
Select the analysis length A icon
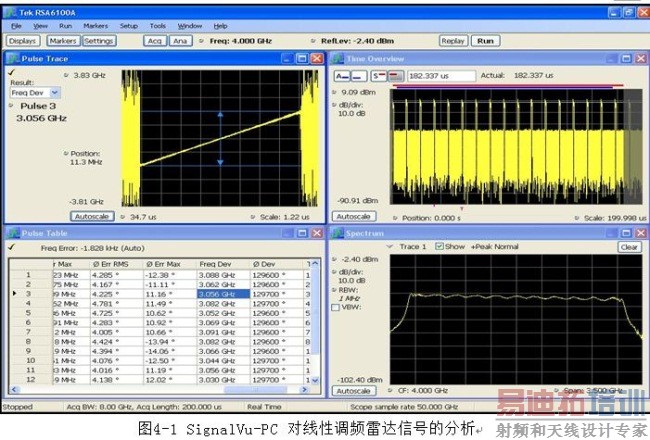click(342, 76)
